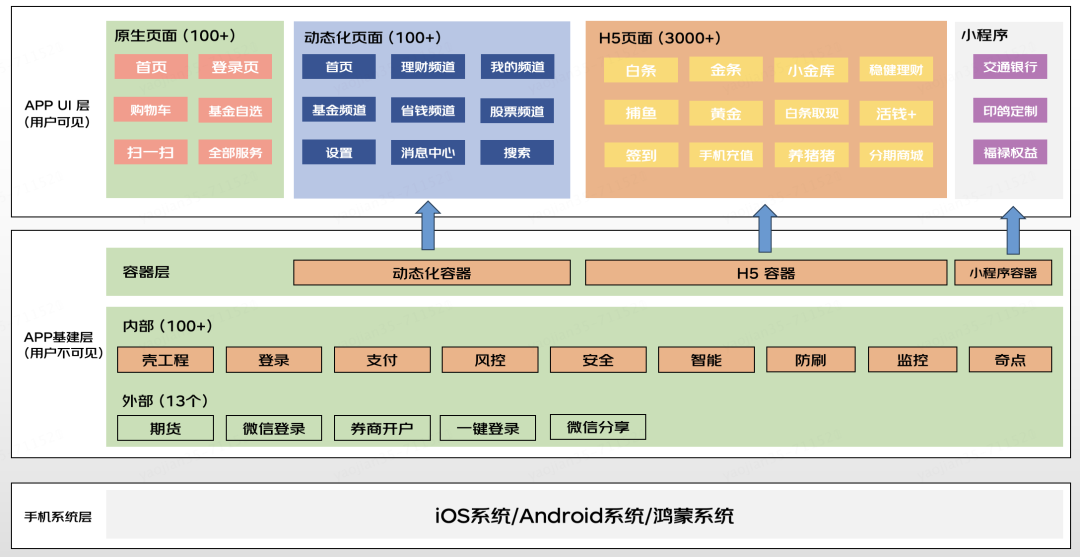Image resolution: width=1080 pixels, height=557 pixels.
Task: Click the 我的频道 box
Action: pyautogui.click(x=517, y=67)
